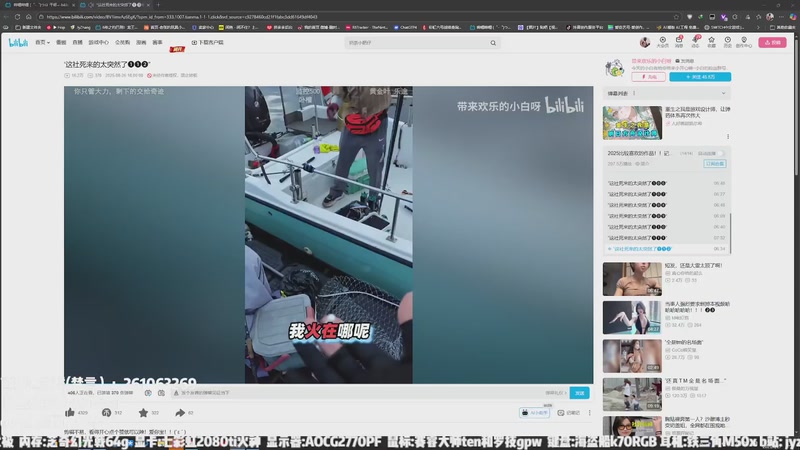
Task: Click the video player to pause
Action: [x=328, y=235]
